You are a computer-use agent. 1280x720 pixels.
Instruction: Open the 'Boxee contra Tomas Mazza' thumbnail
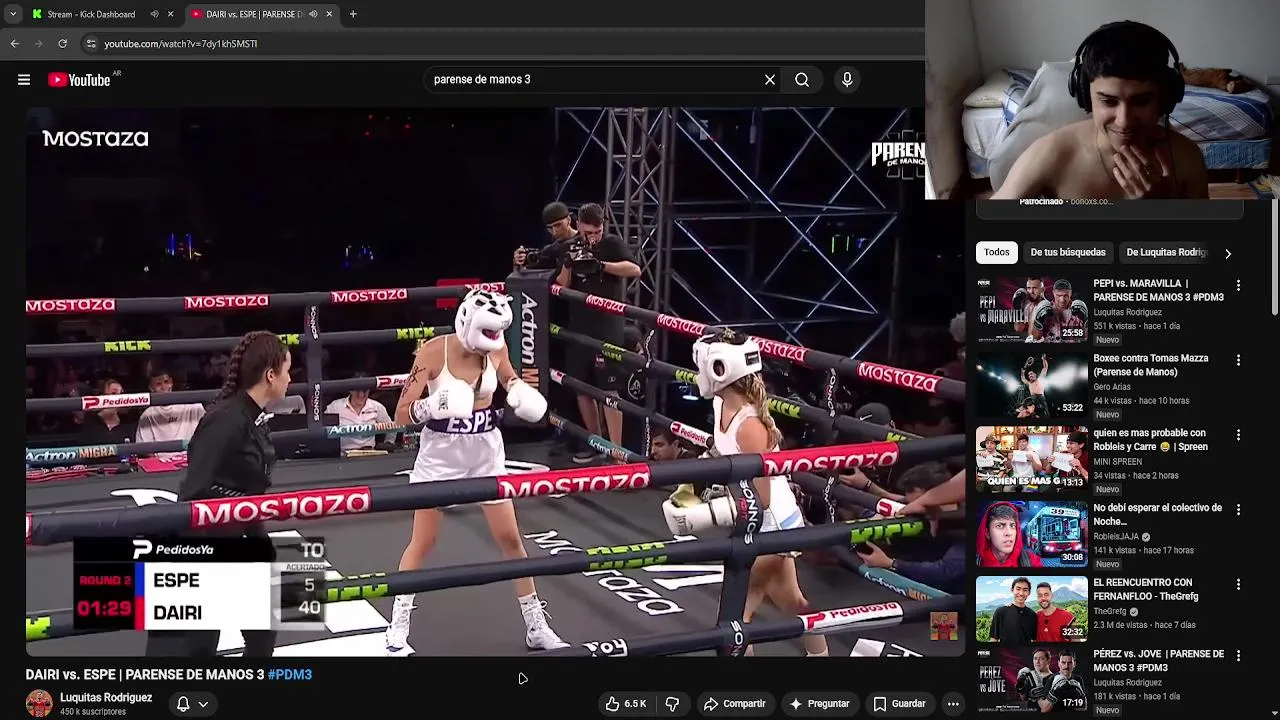coord(1032,385)
